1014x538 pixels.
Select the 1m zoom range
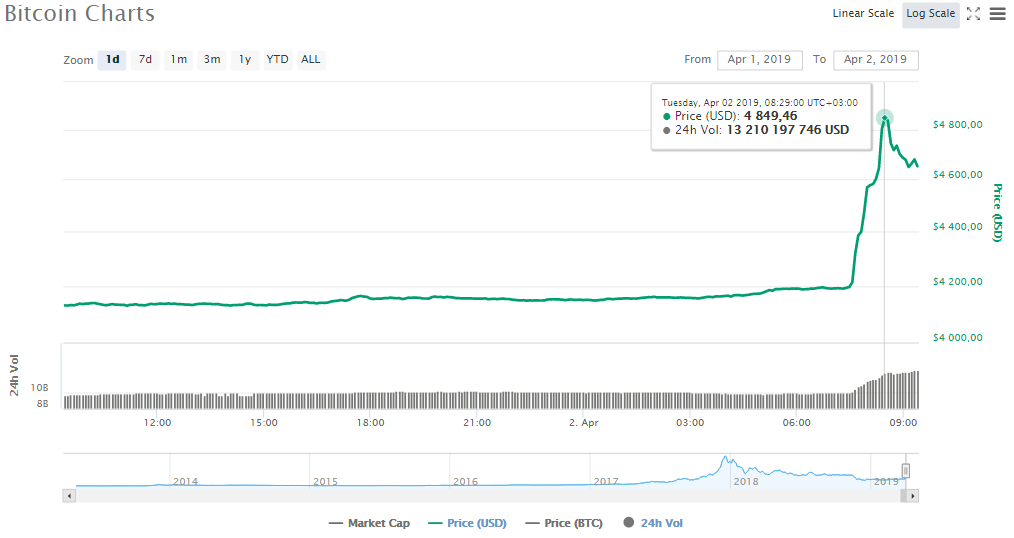178,60
